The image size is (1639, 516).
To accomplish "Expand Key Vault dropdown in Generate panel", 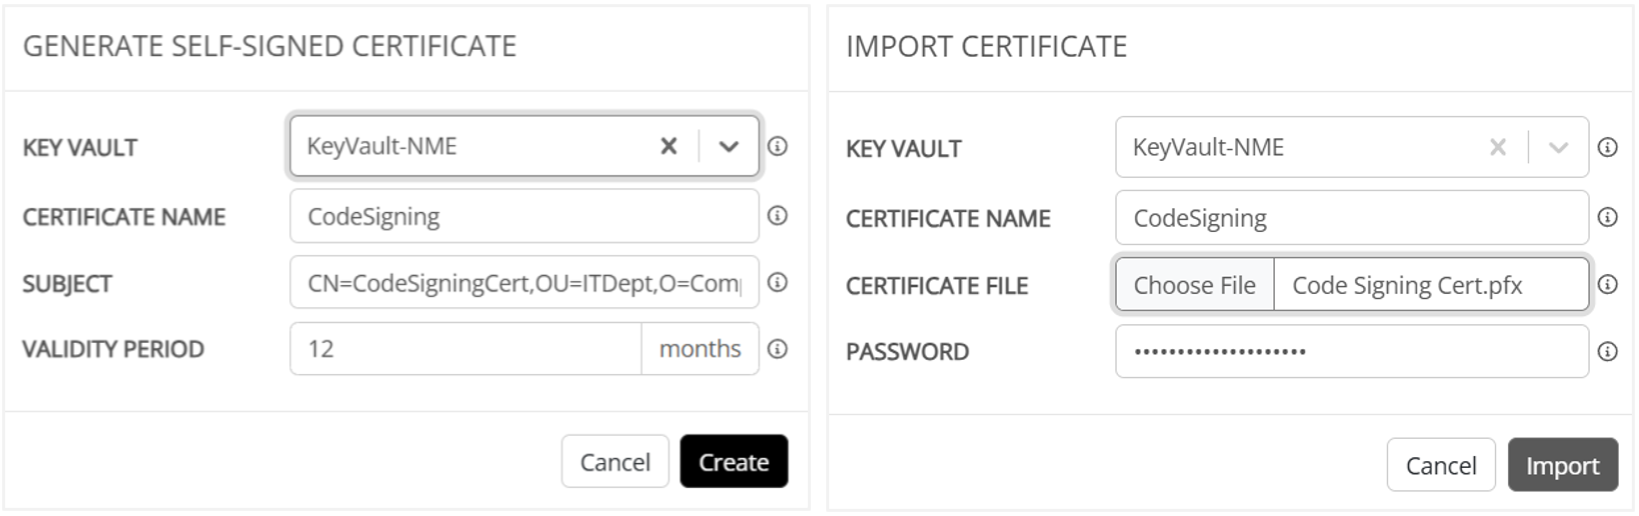I will click(x=729, y=147).
